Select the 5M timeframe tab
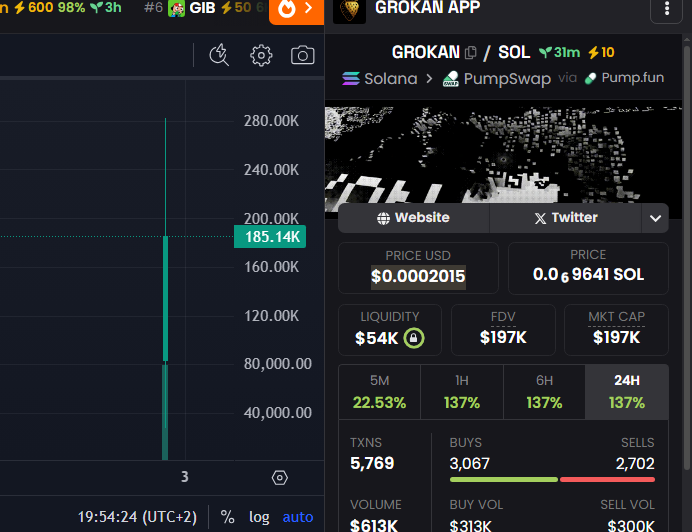The height and width of the screenshot is (532, 692). click(x=380, y=392)
